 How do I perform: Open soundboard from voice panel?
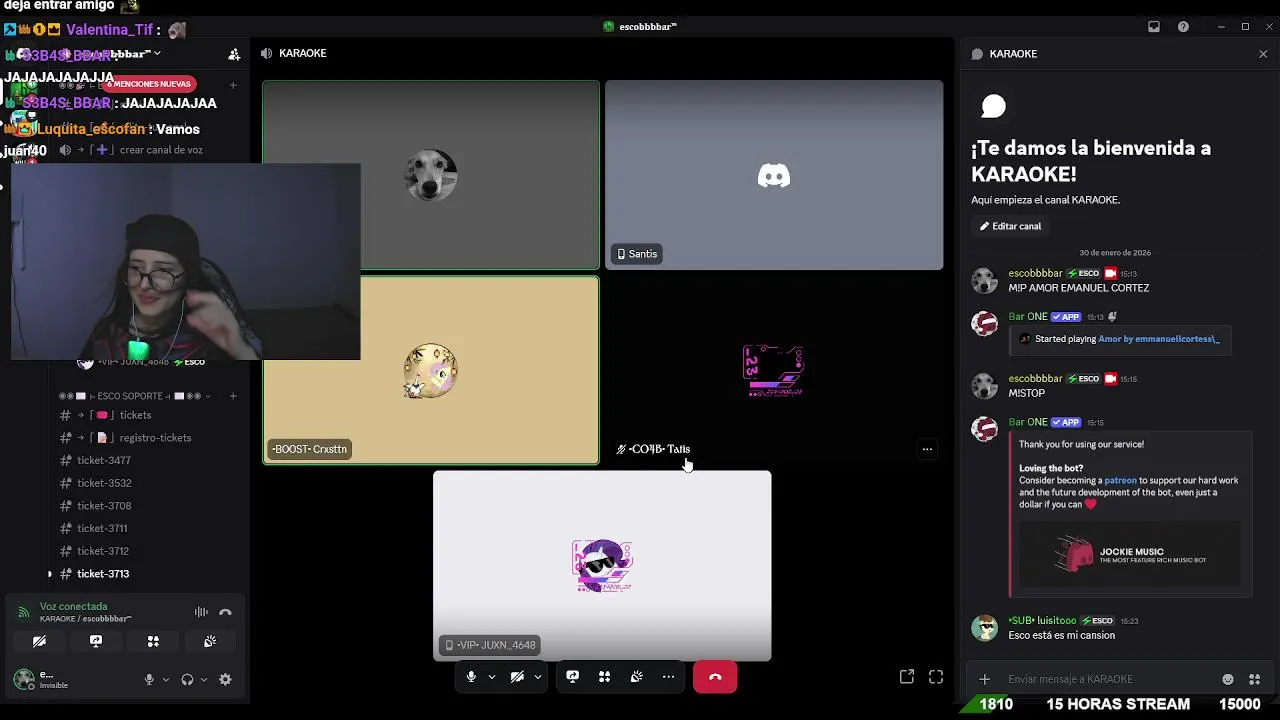click(x=210, y=641)
